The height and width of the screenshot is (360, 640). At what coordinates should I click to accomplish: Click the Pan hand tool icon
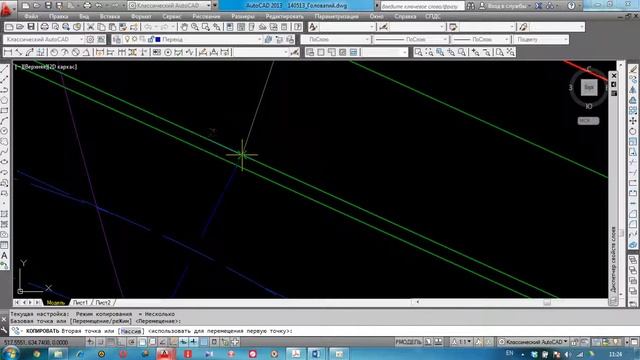(x=184, y=27)
